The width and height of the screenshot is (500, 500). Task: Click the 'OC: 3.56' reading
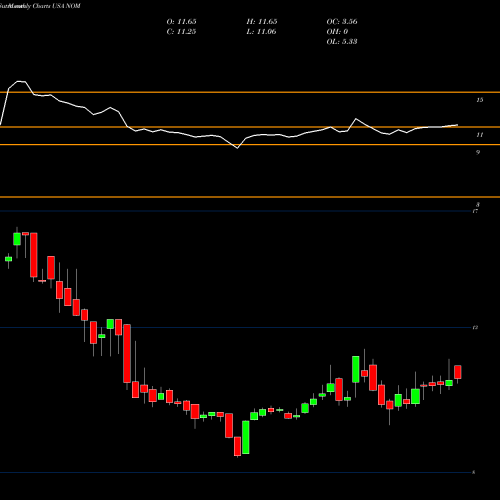[x=342, y=22]
